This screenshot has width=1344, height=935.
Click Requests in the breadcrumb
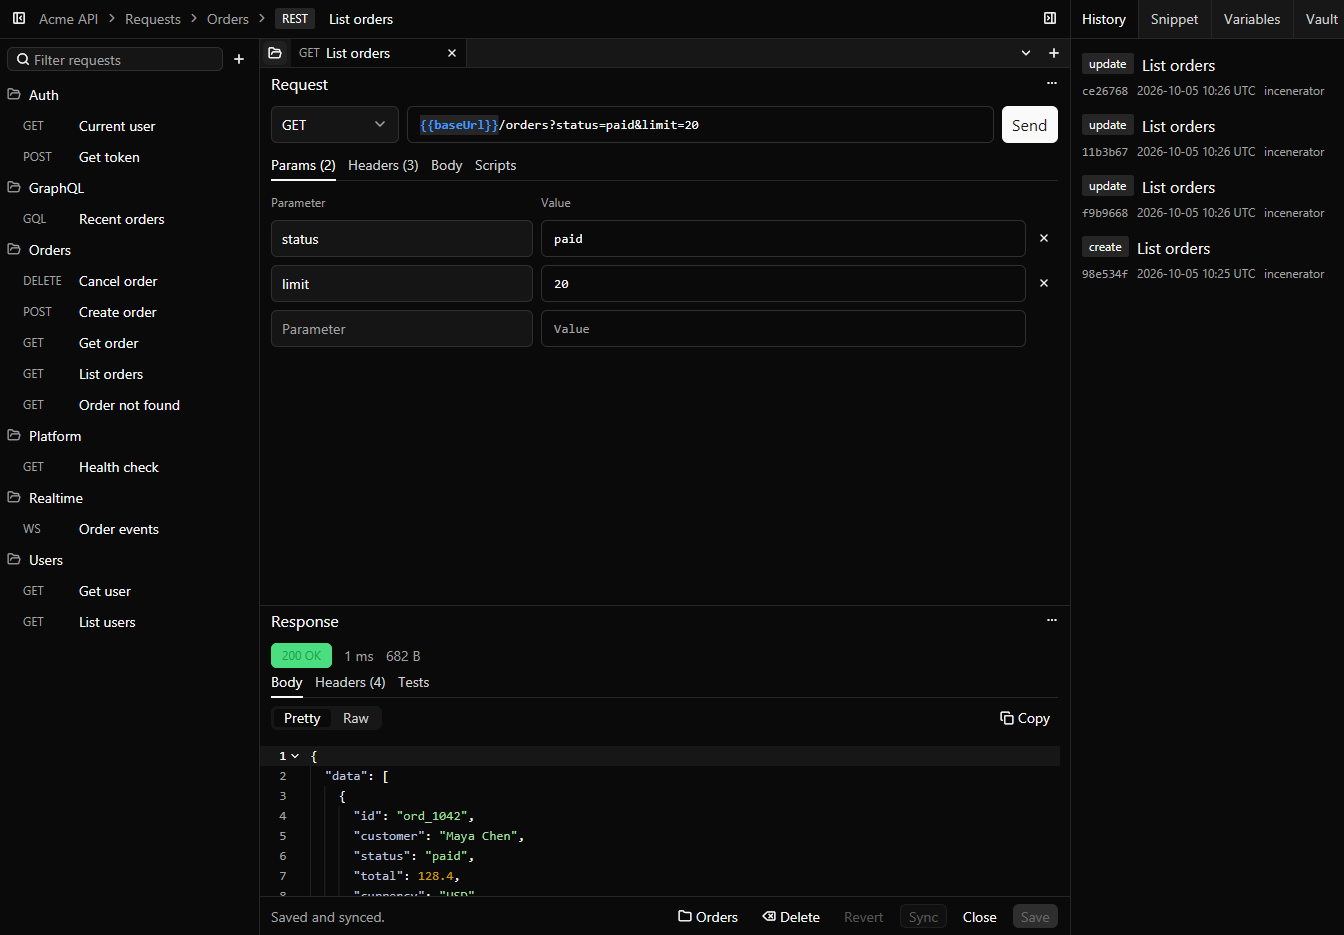click(x=153, y=19)
